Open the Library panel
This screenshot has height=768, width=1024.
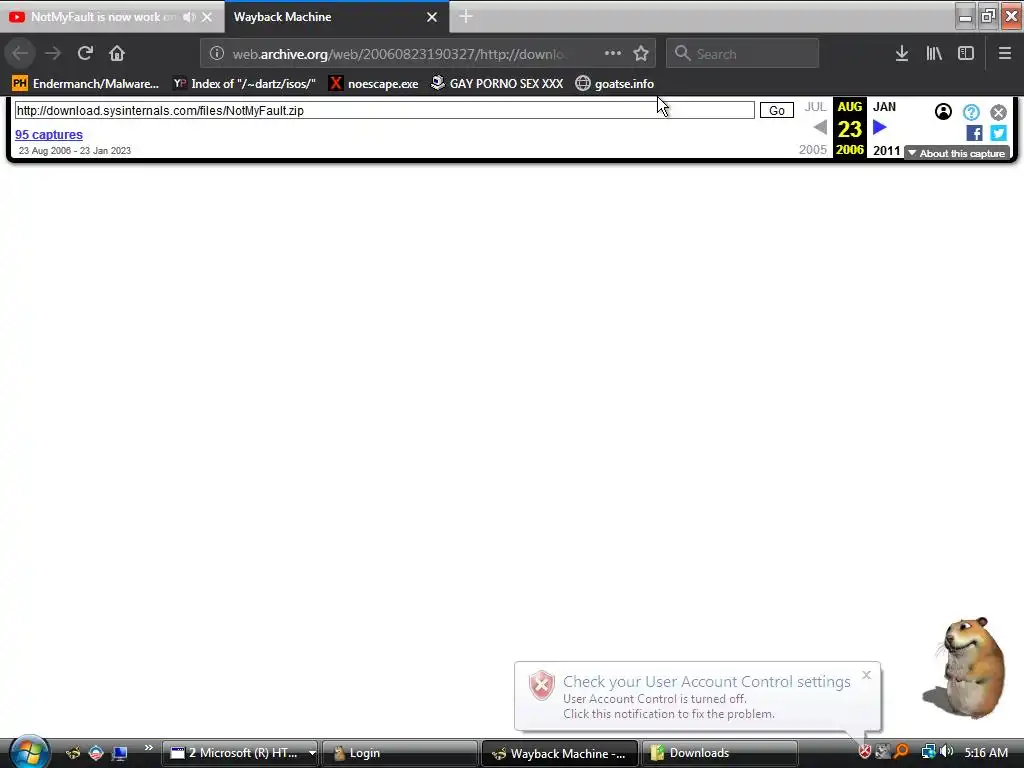coord(934,54)
